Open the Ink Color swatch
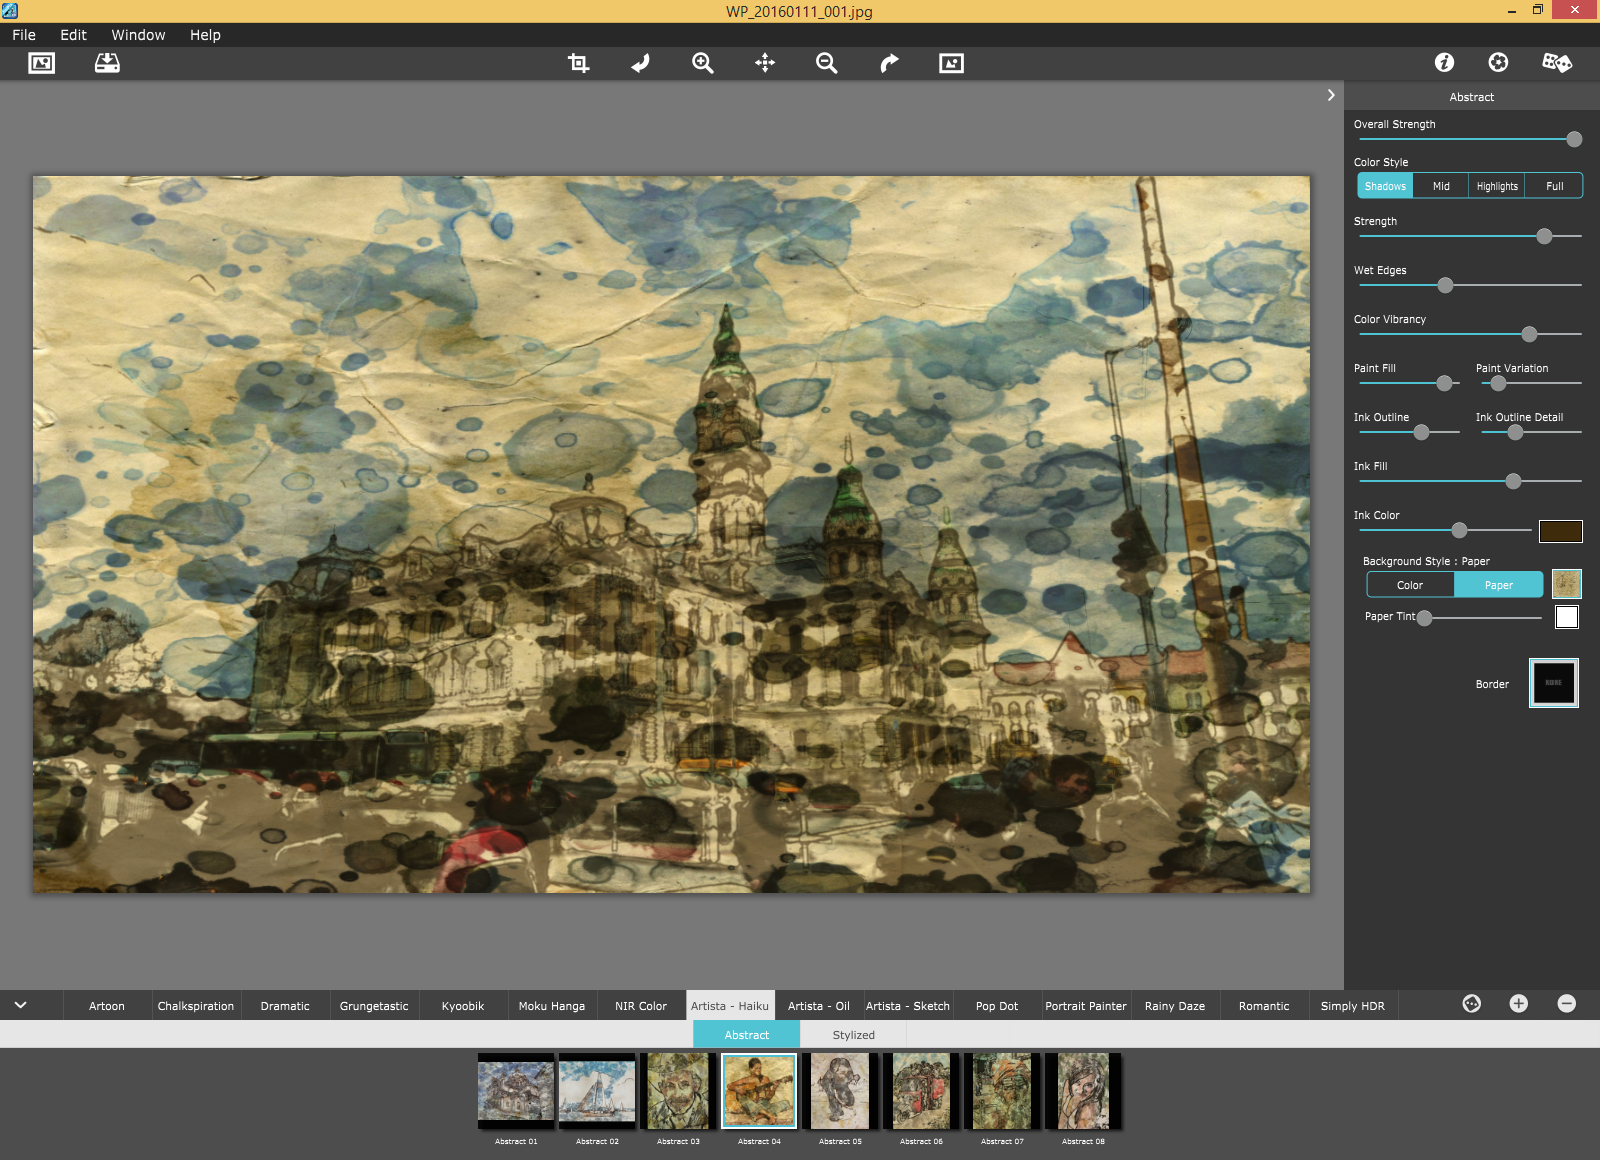 1560,531
